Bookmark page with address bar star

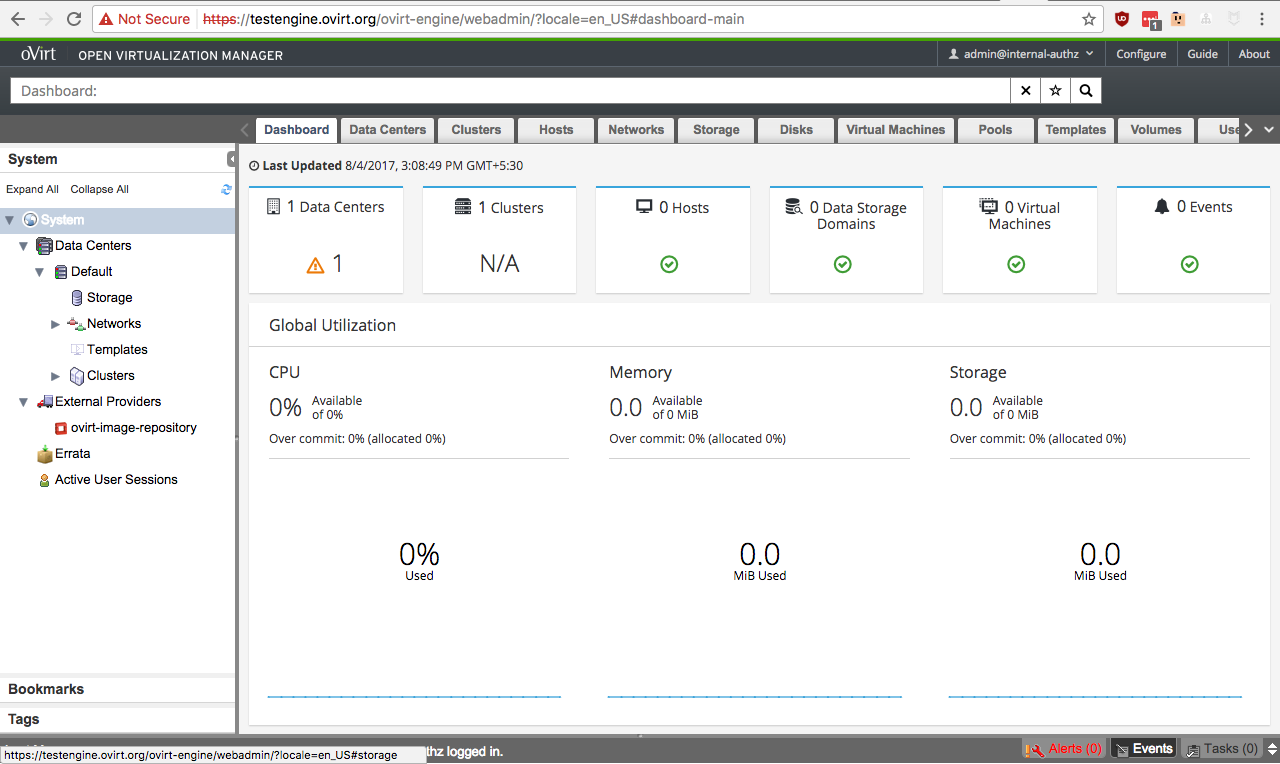click(1089, 19)
